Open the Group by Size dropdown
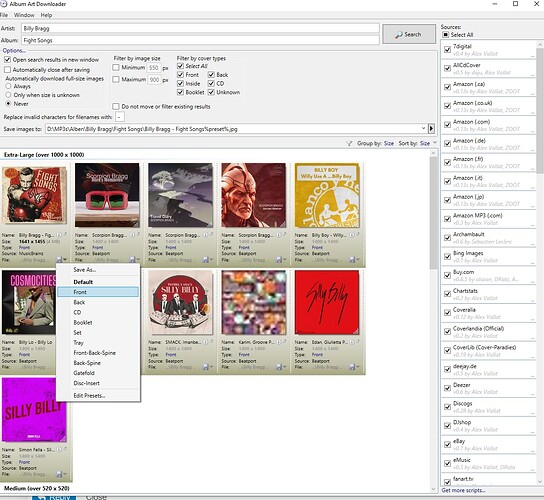The image size is (544, 500). click(389, 143)
